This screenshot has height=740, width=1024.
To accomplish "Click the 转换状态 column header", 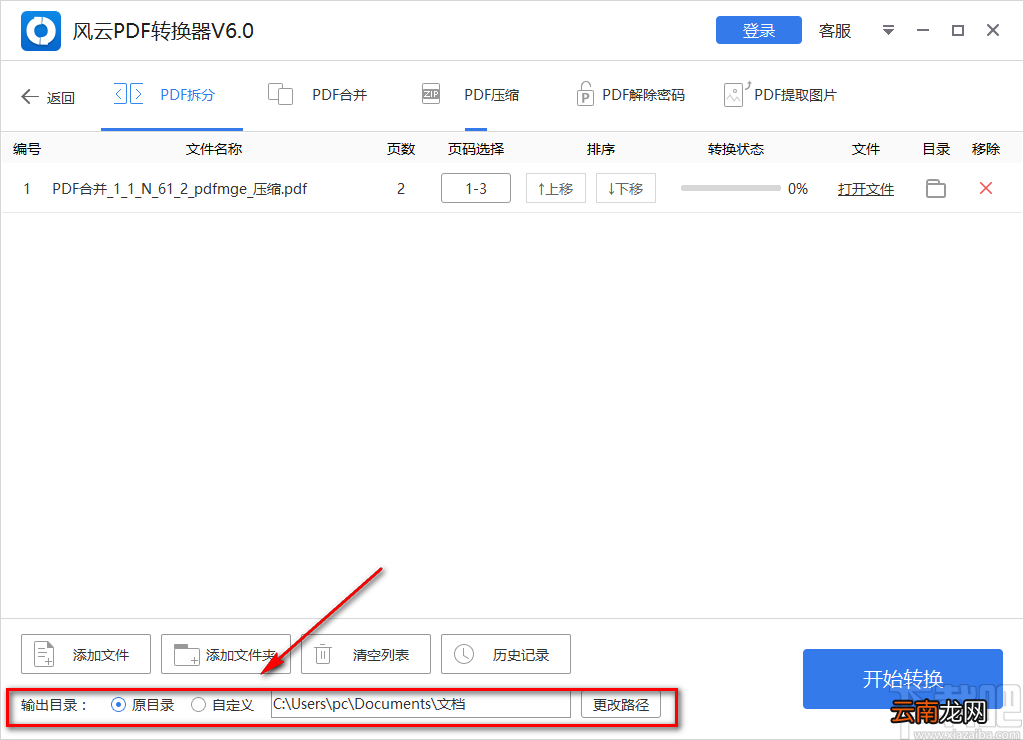I will pos(736,149).
